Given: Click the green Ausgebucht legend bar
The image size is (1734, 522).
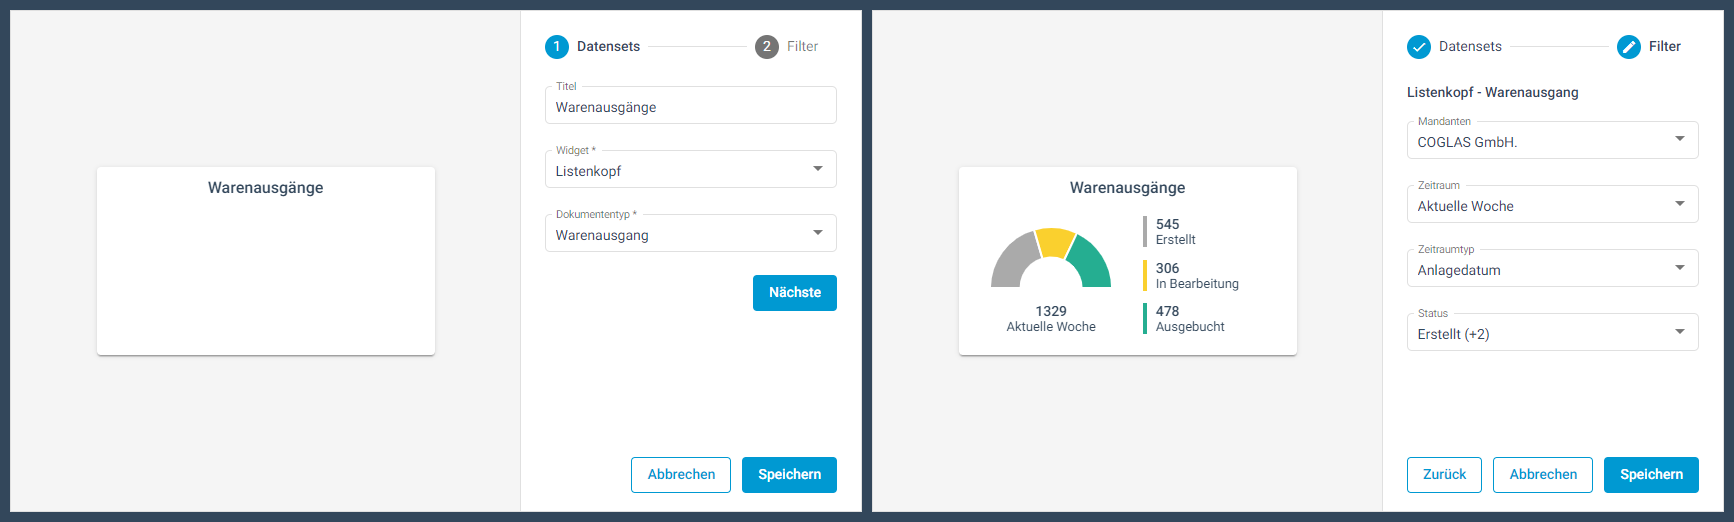Looking at the screenshot, I should 1145,318.
